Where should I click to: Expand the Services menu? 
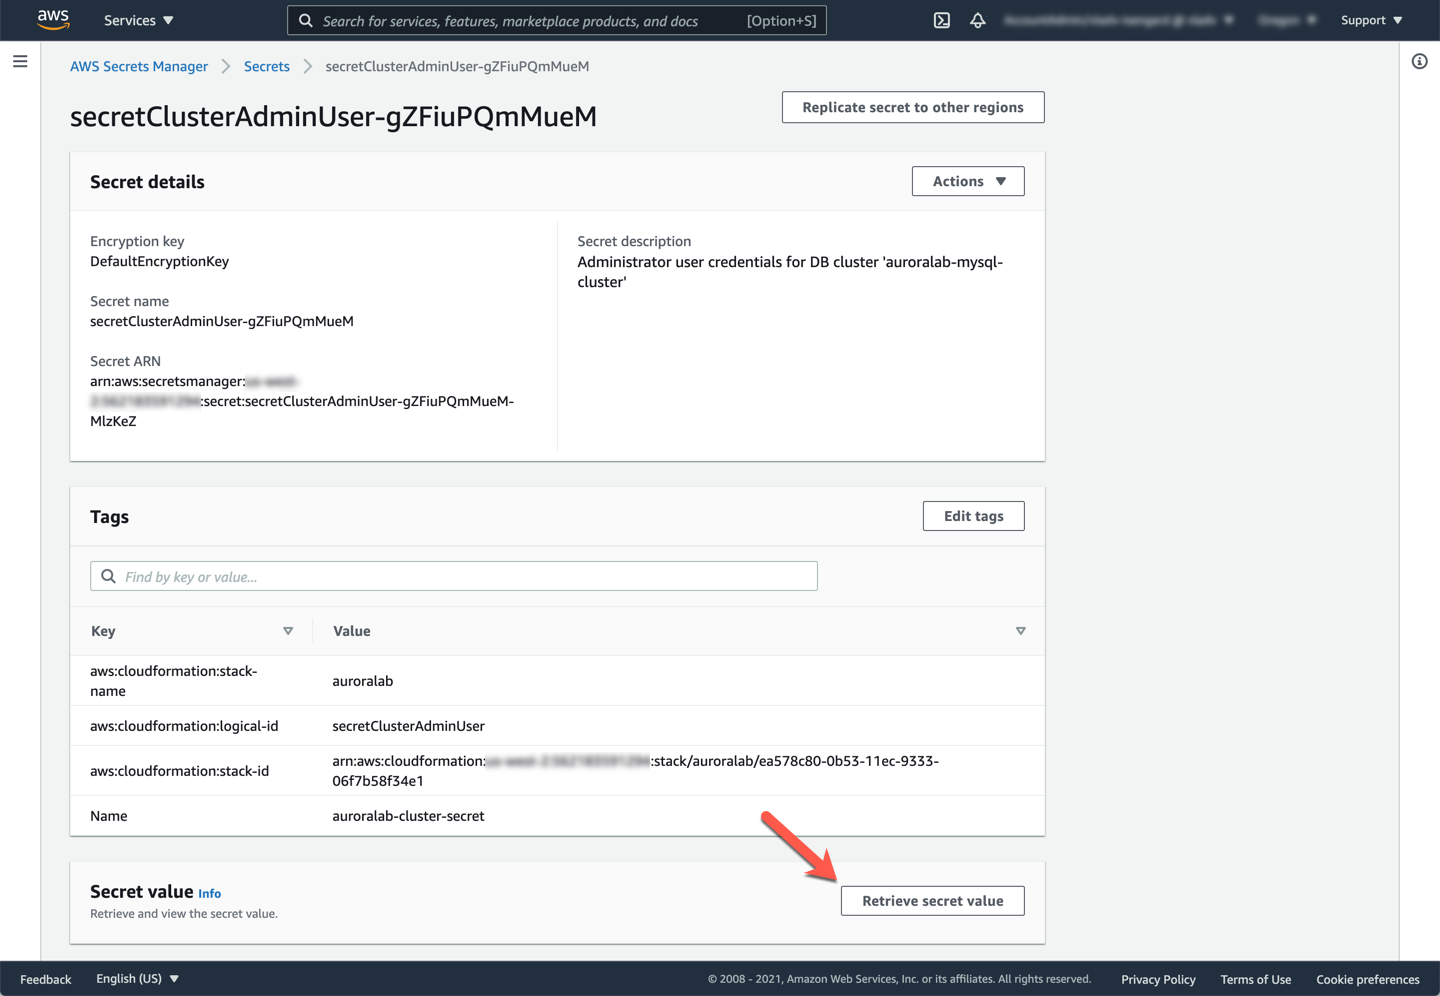click(138, 20)
